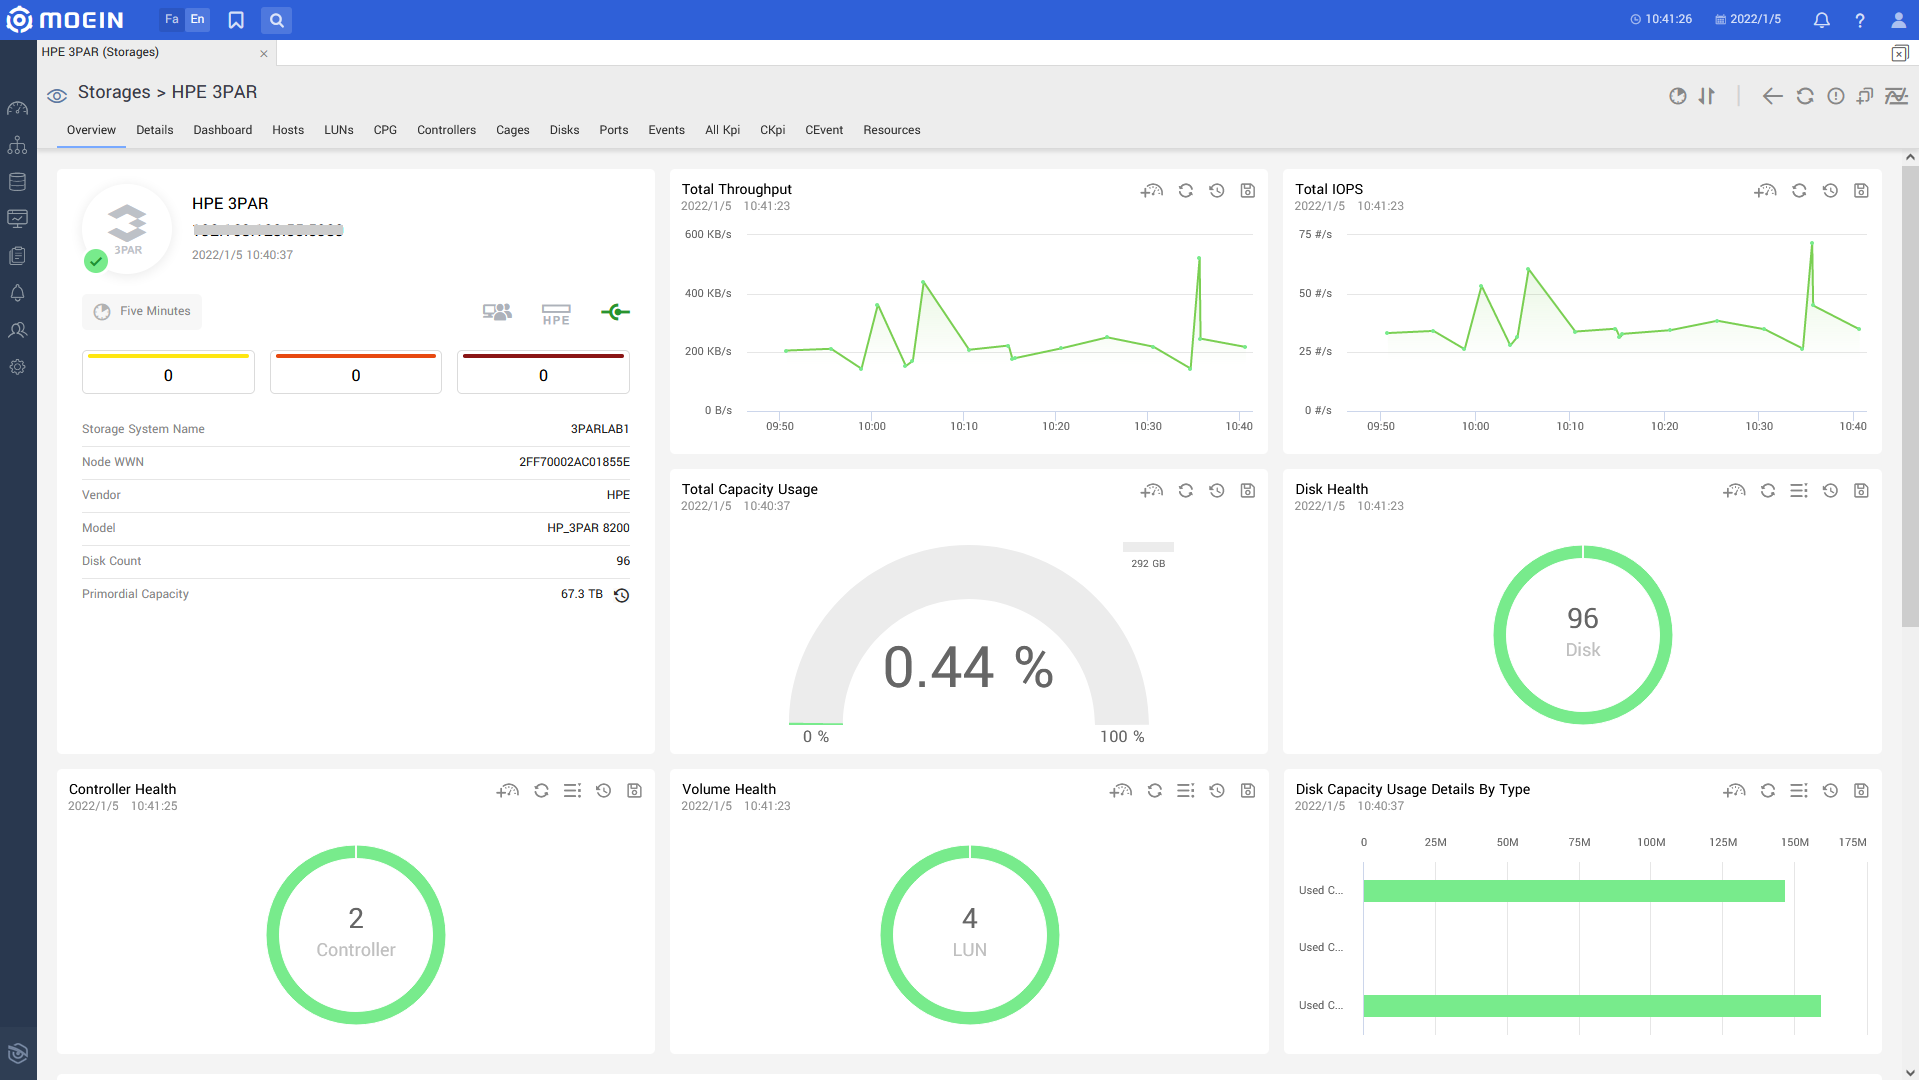The width and height of the screenshot is (1919, 1080).
Task: Click the 2 Controller health donut
Action: (356, 934)
